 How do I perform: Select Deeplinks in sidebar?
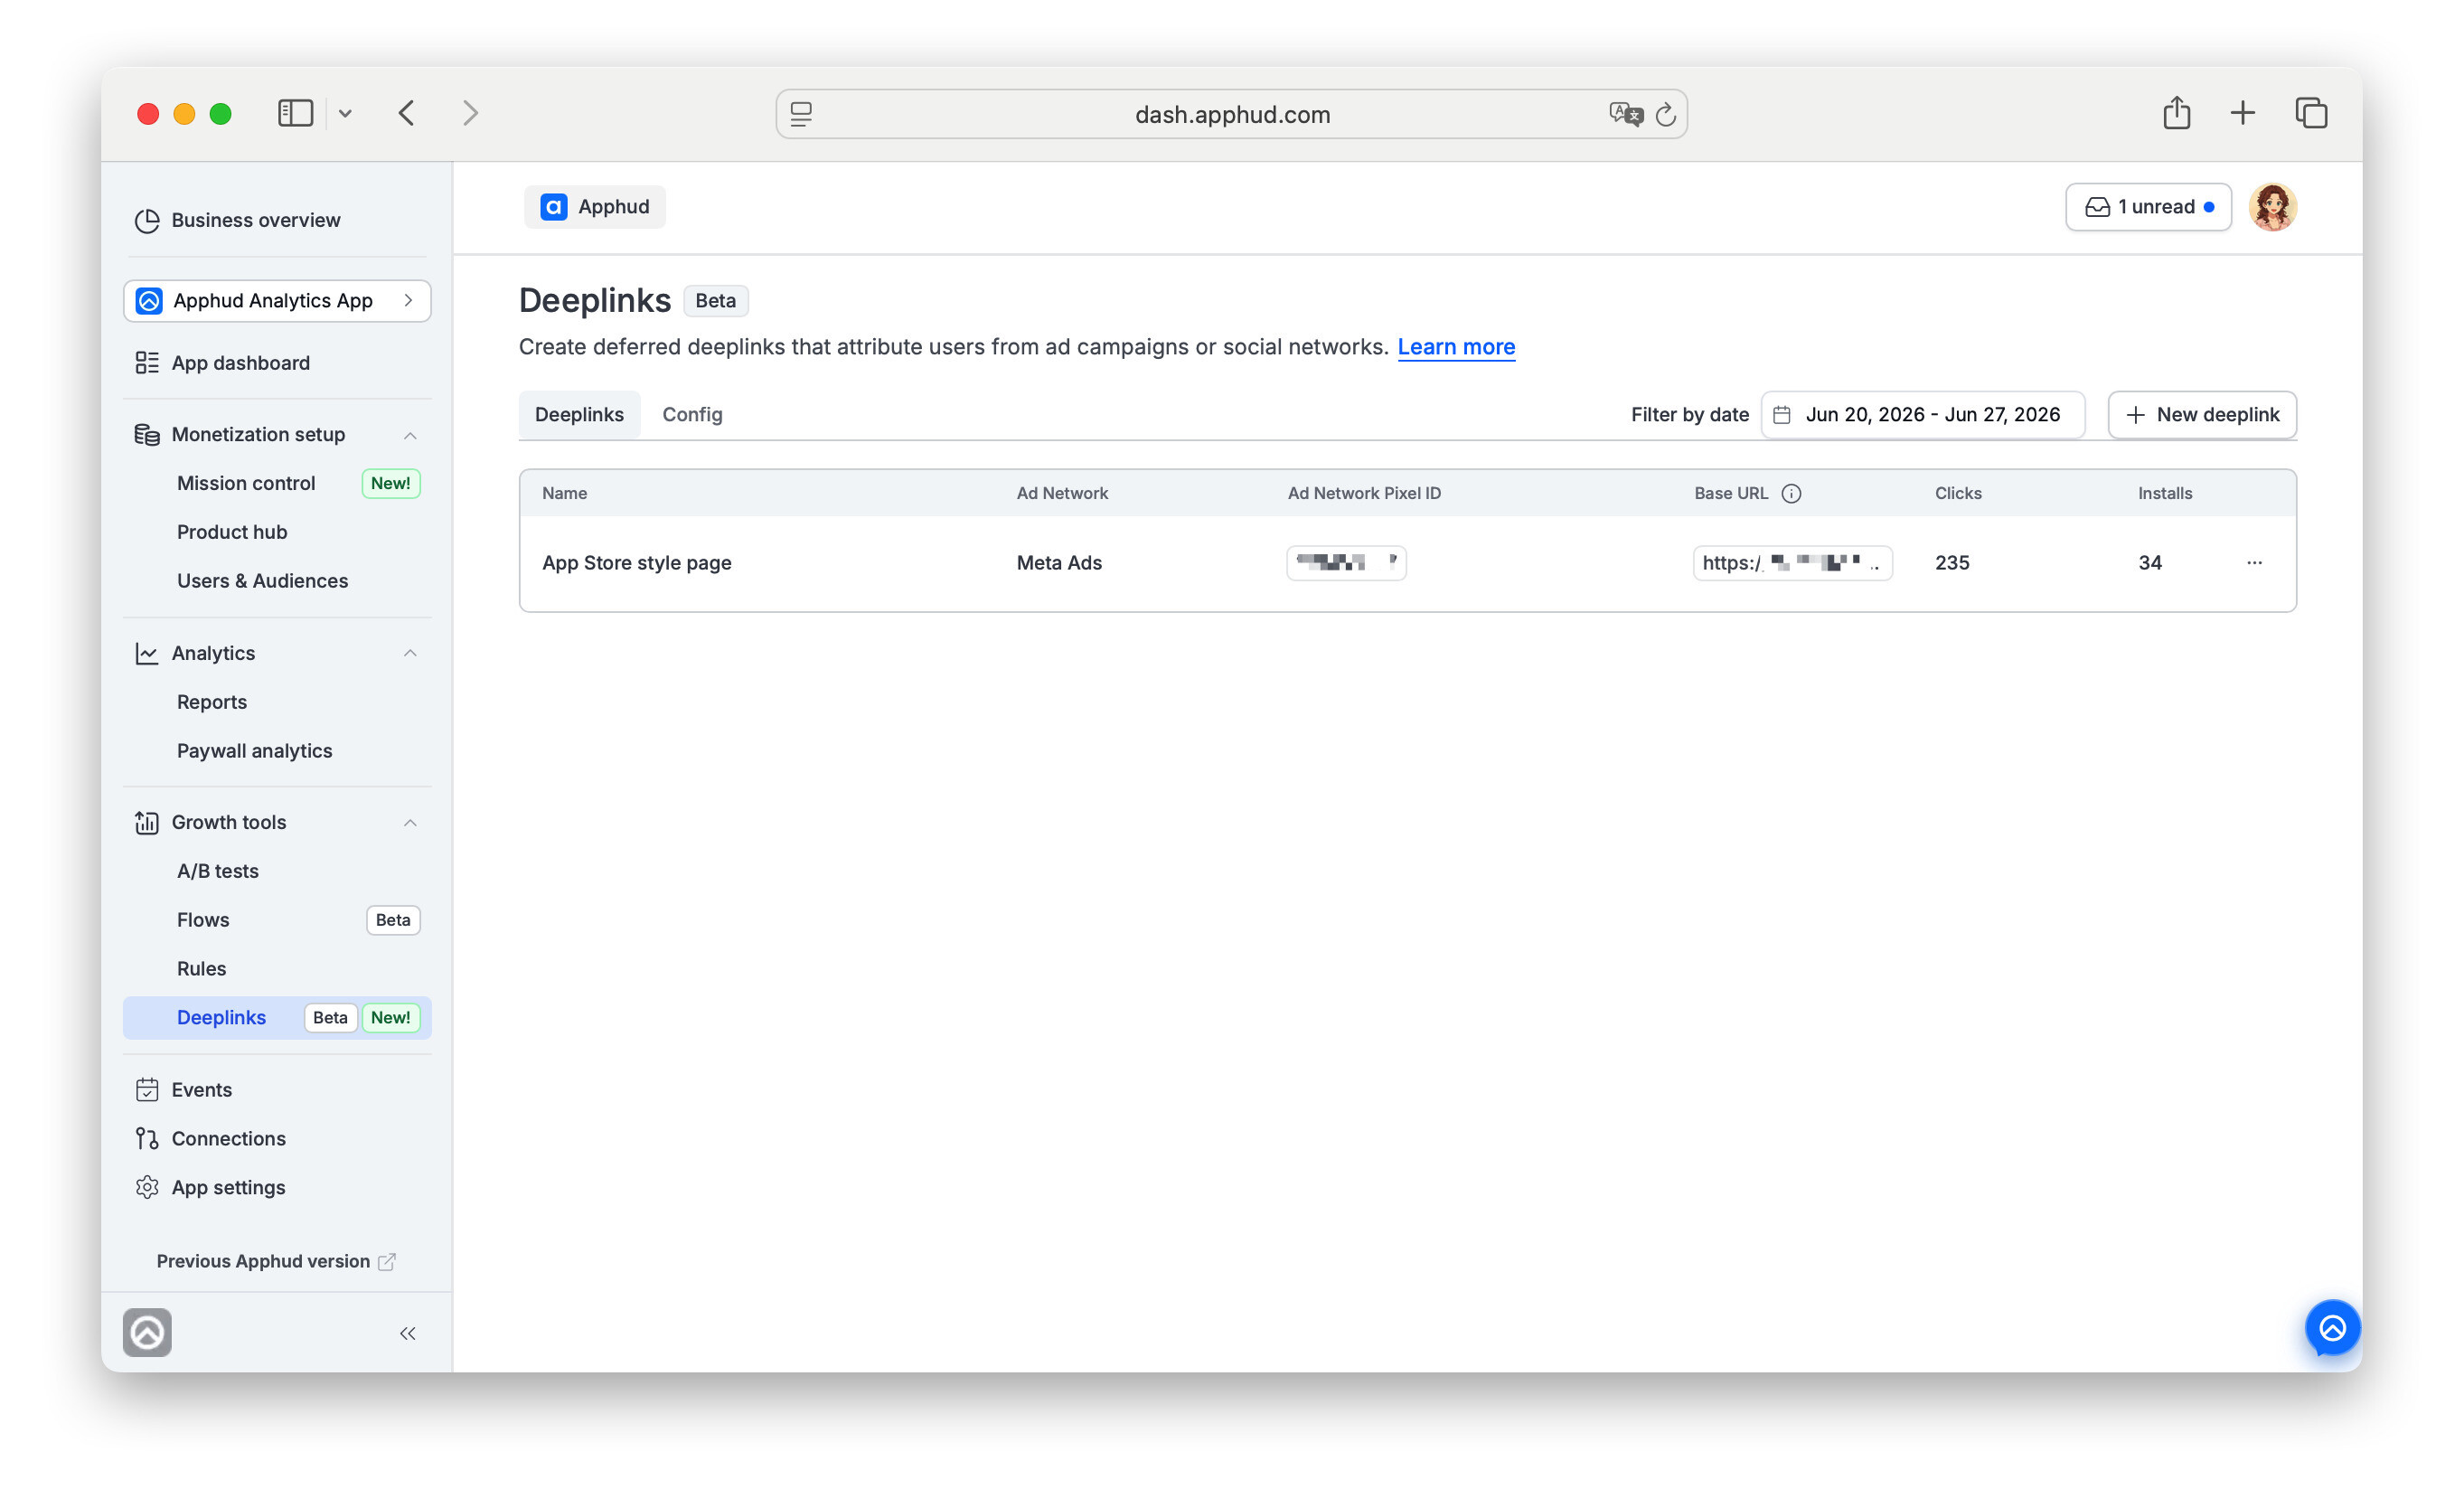click(x=277, y=1018)
